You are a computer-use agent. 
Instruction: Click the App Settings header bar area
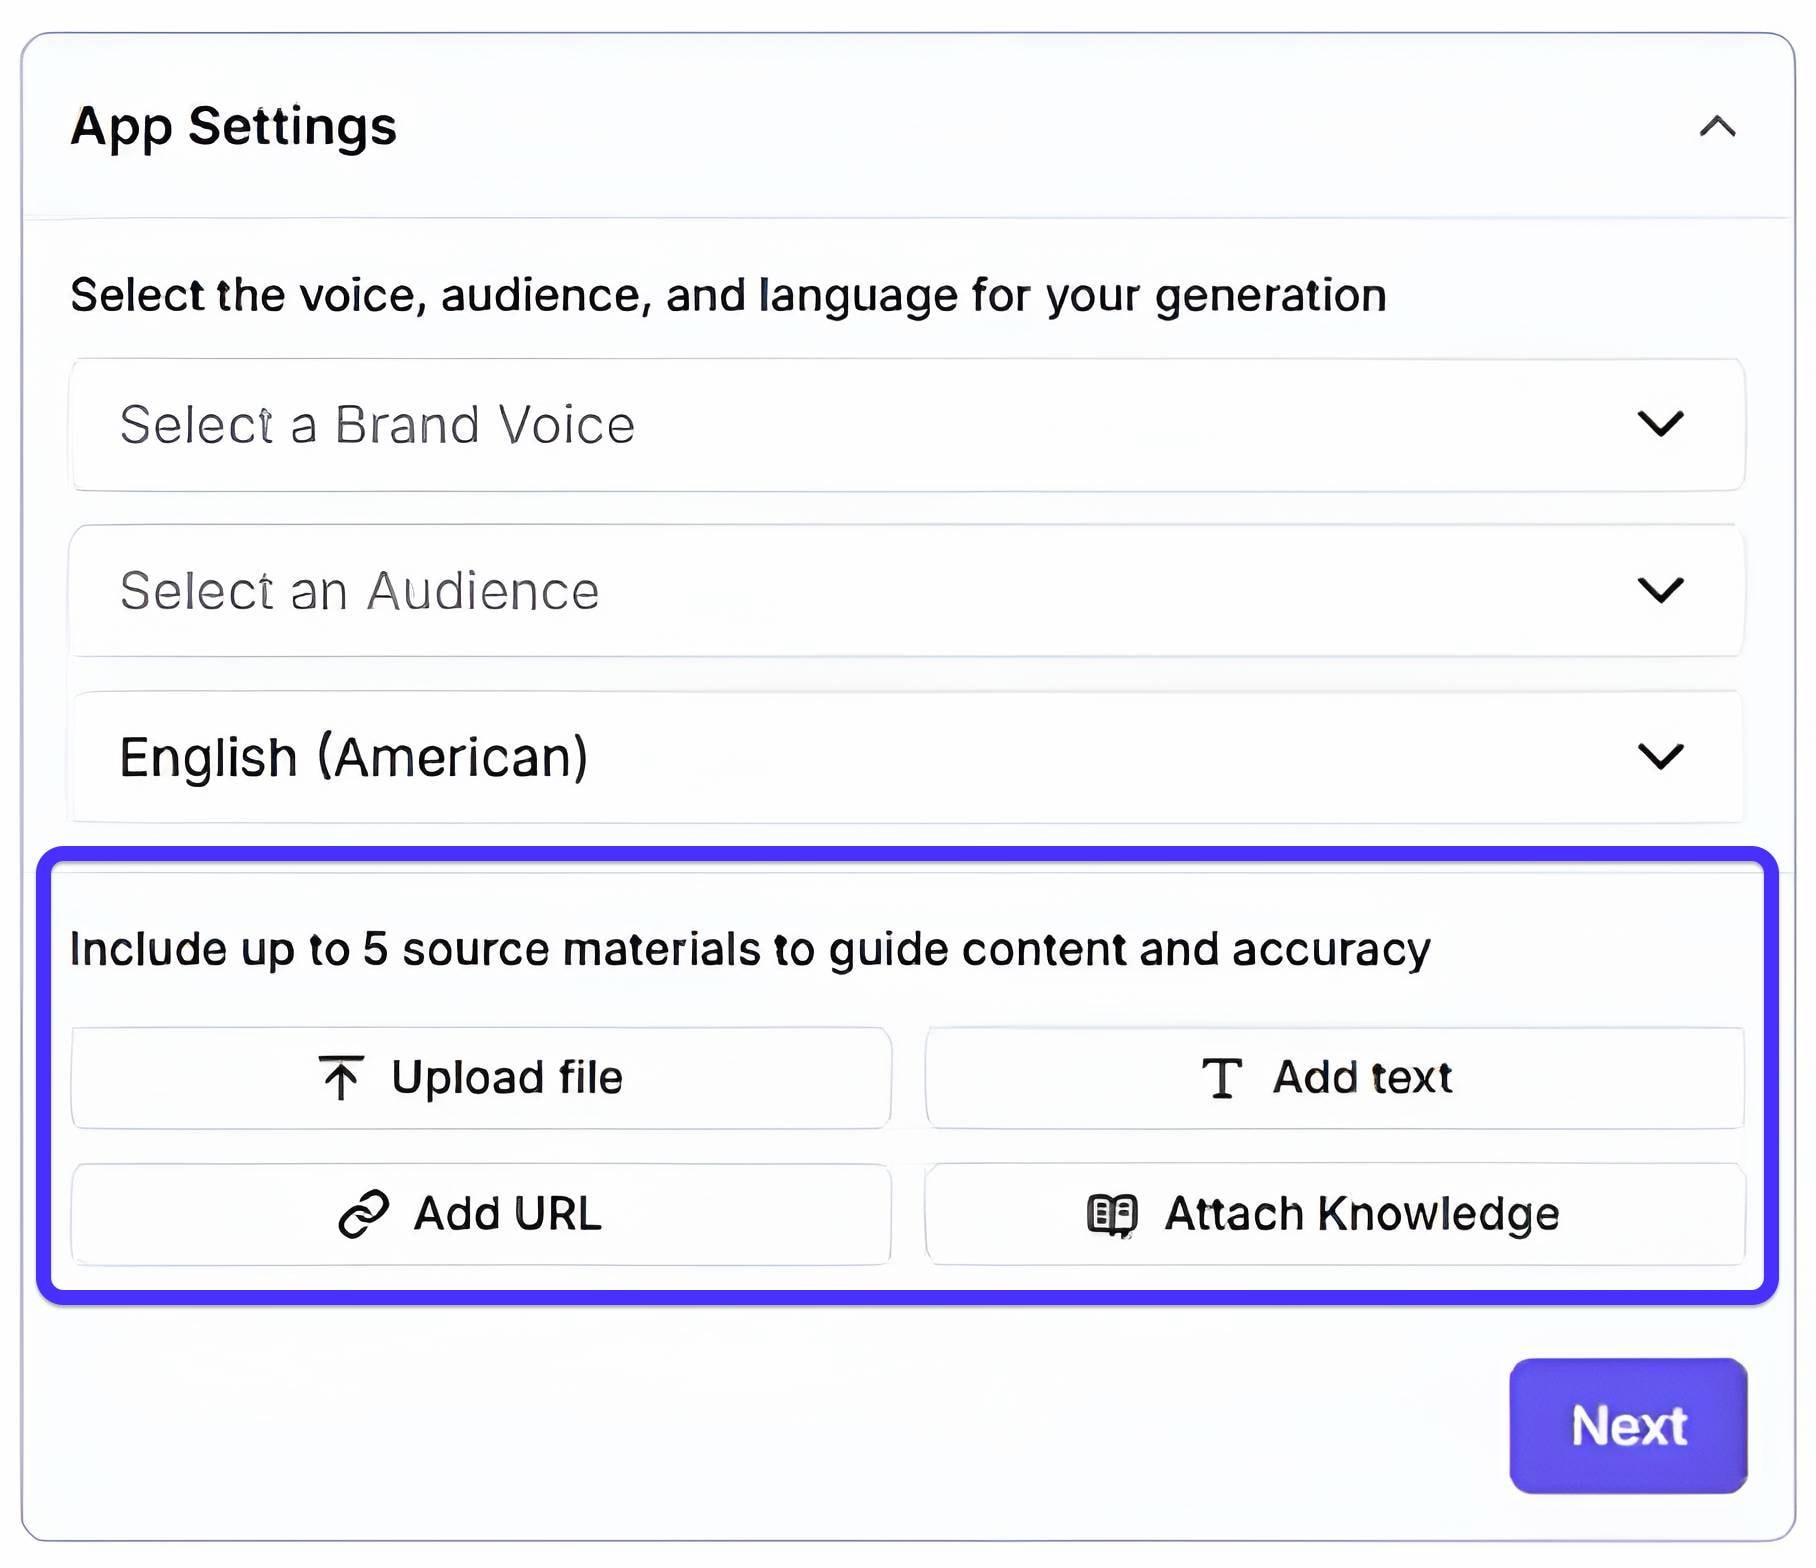coord(1000,127)
